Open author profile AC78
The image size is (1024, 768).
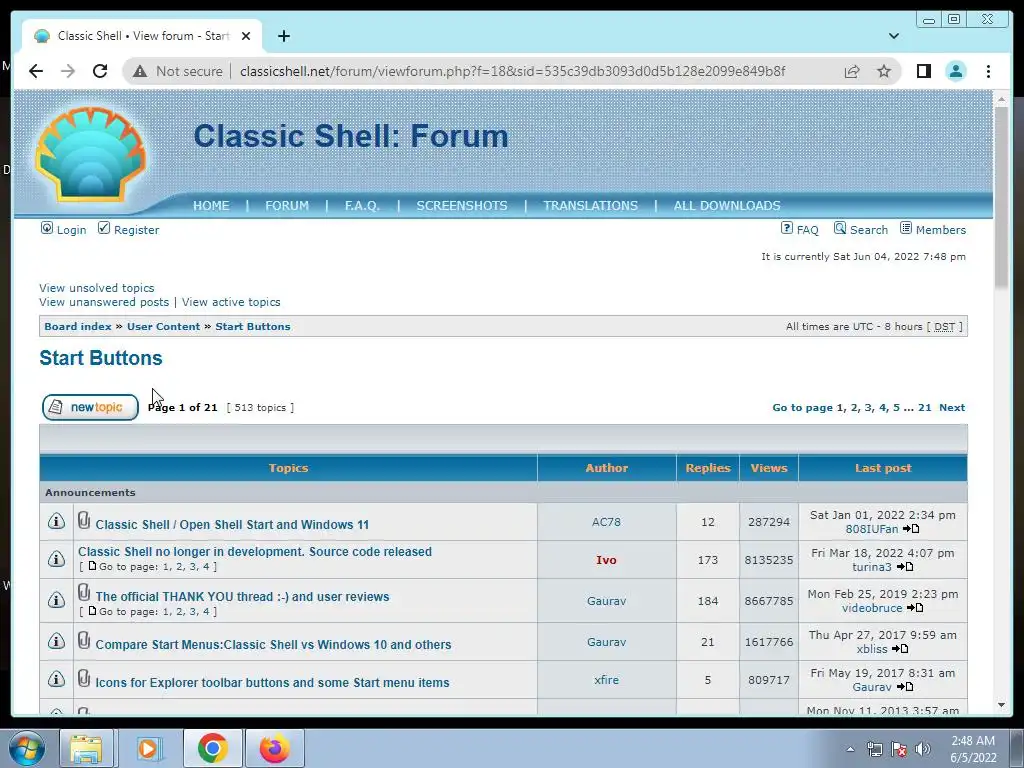(606, 522)
